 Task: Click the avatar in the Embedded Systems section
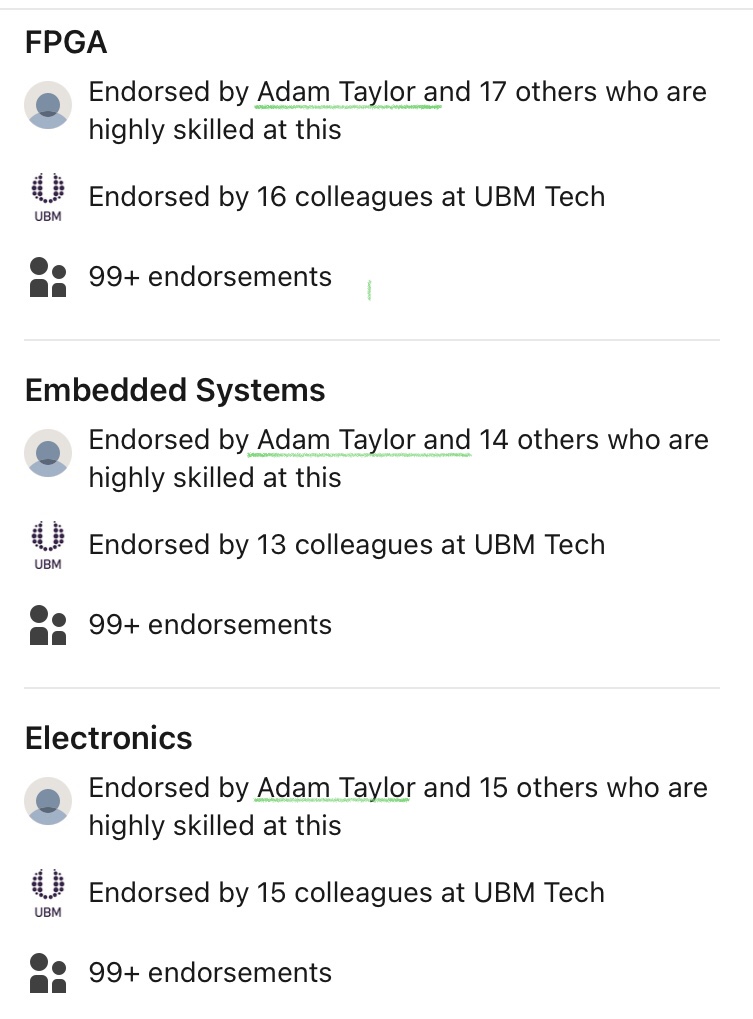pyautogui.click(x=48, y=454)
